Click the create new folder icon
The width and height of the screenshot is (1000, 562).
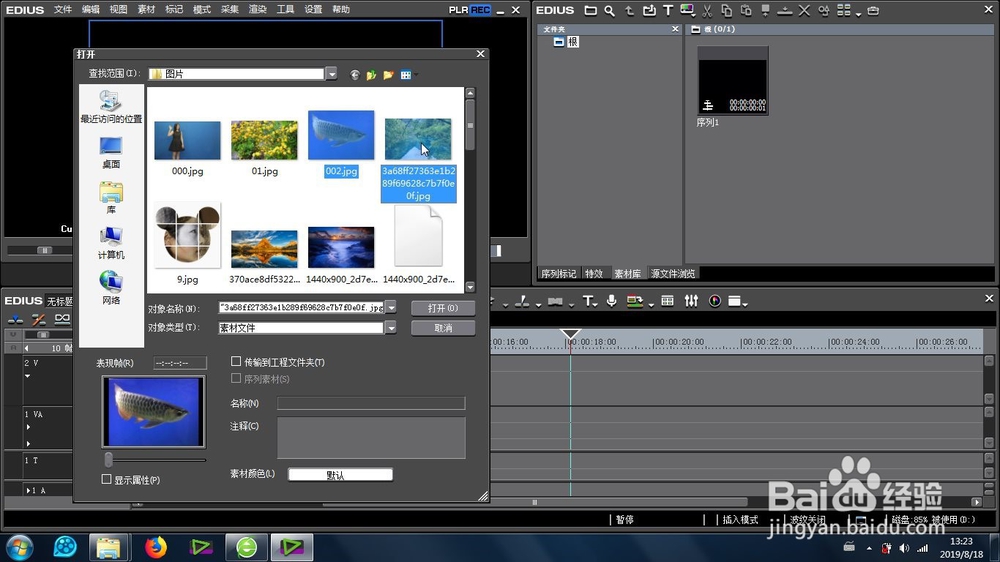[388, 75]
